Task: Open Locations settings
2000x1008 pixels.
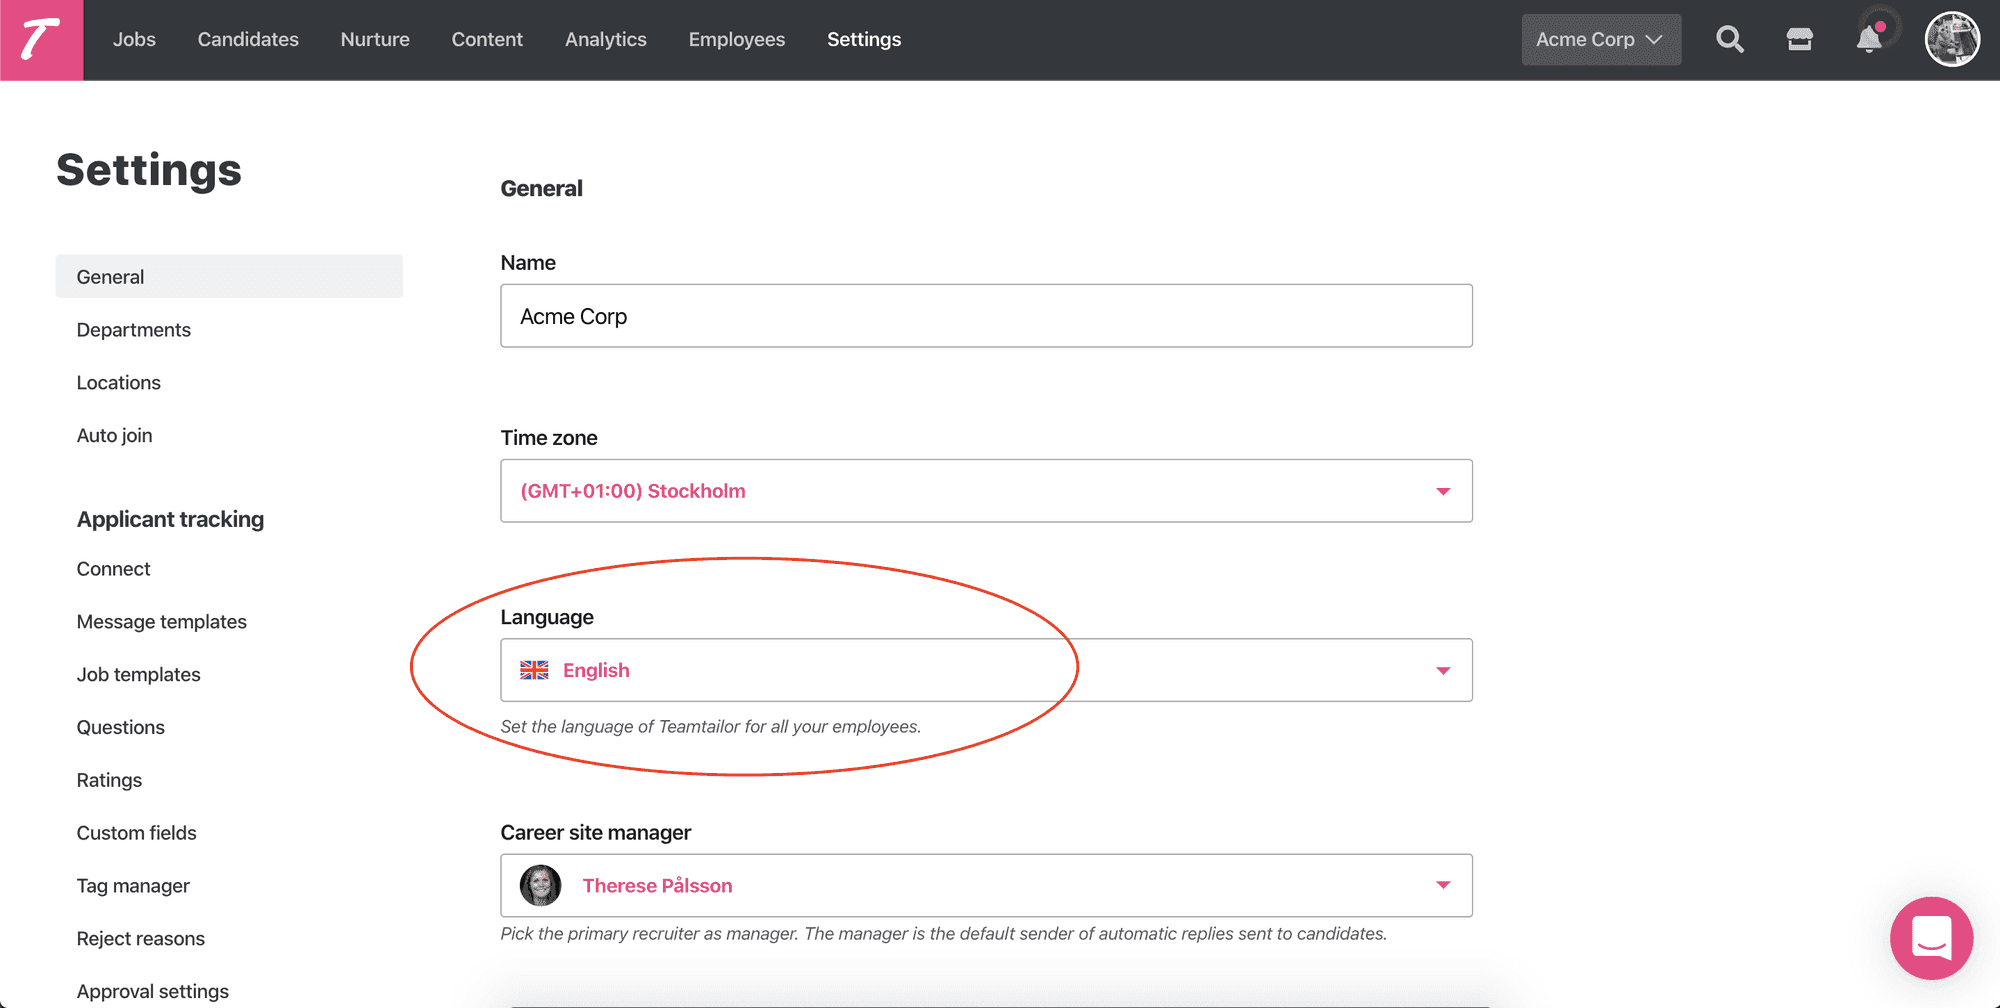Action: [x=119, y=383]
